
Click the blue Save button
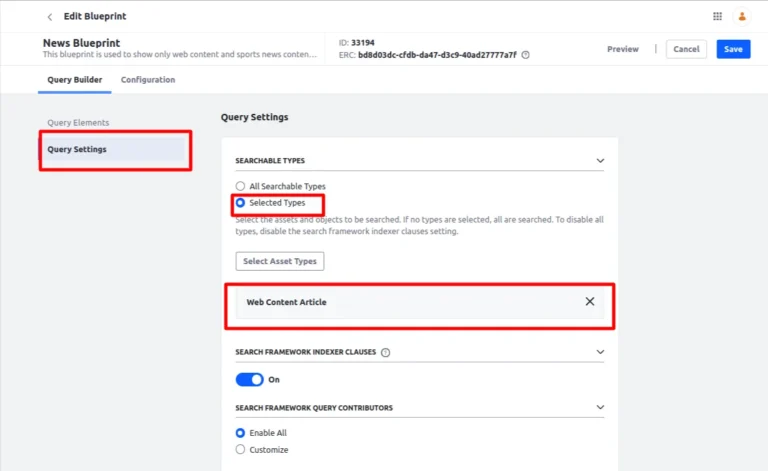pos(733,49)
